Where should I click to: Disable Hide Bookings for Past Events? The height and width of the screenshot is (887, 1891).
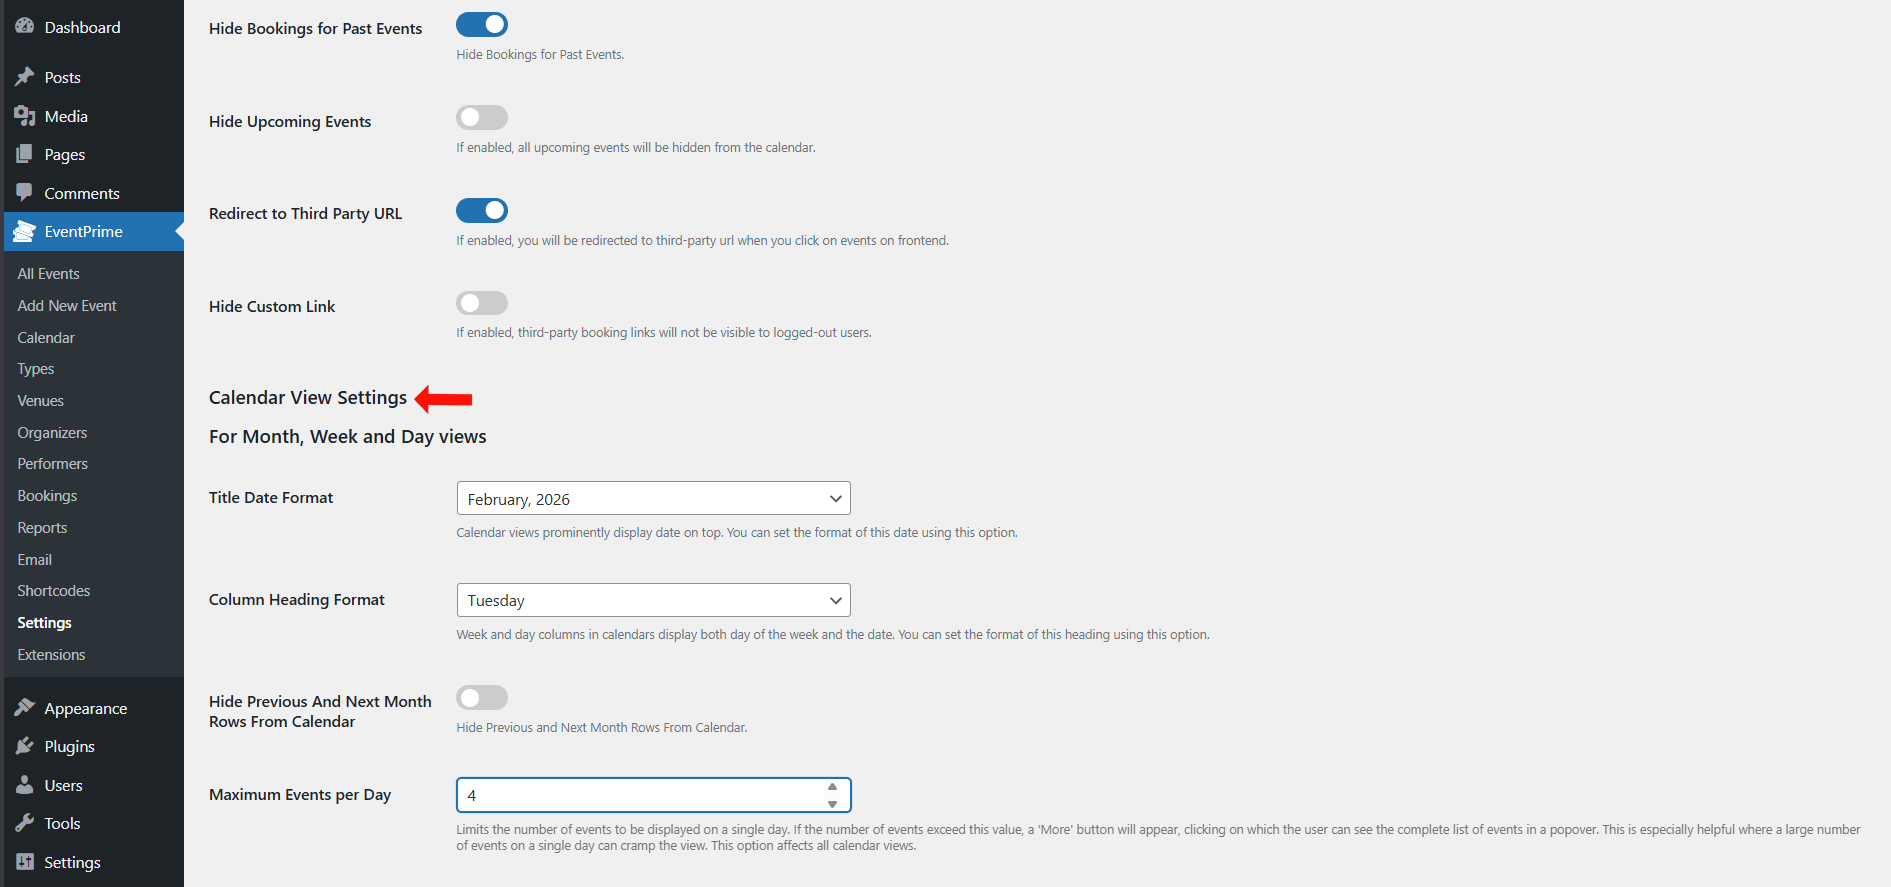point(482,25)
